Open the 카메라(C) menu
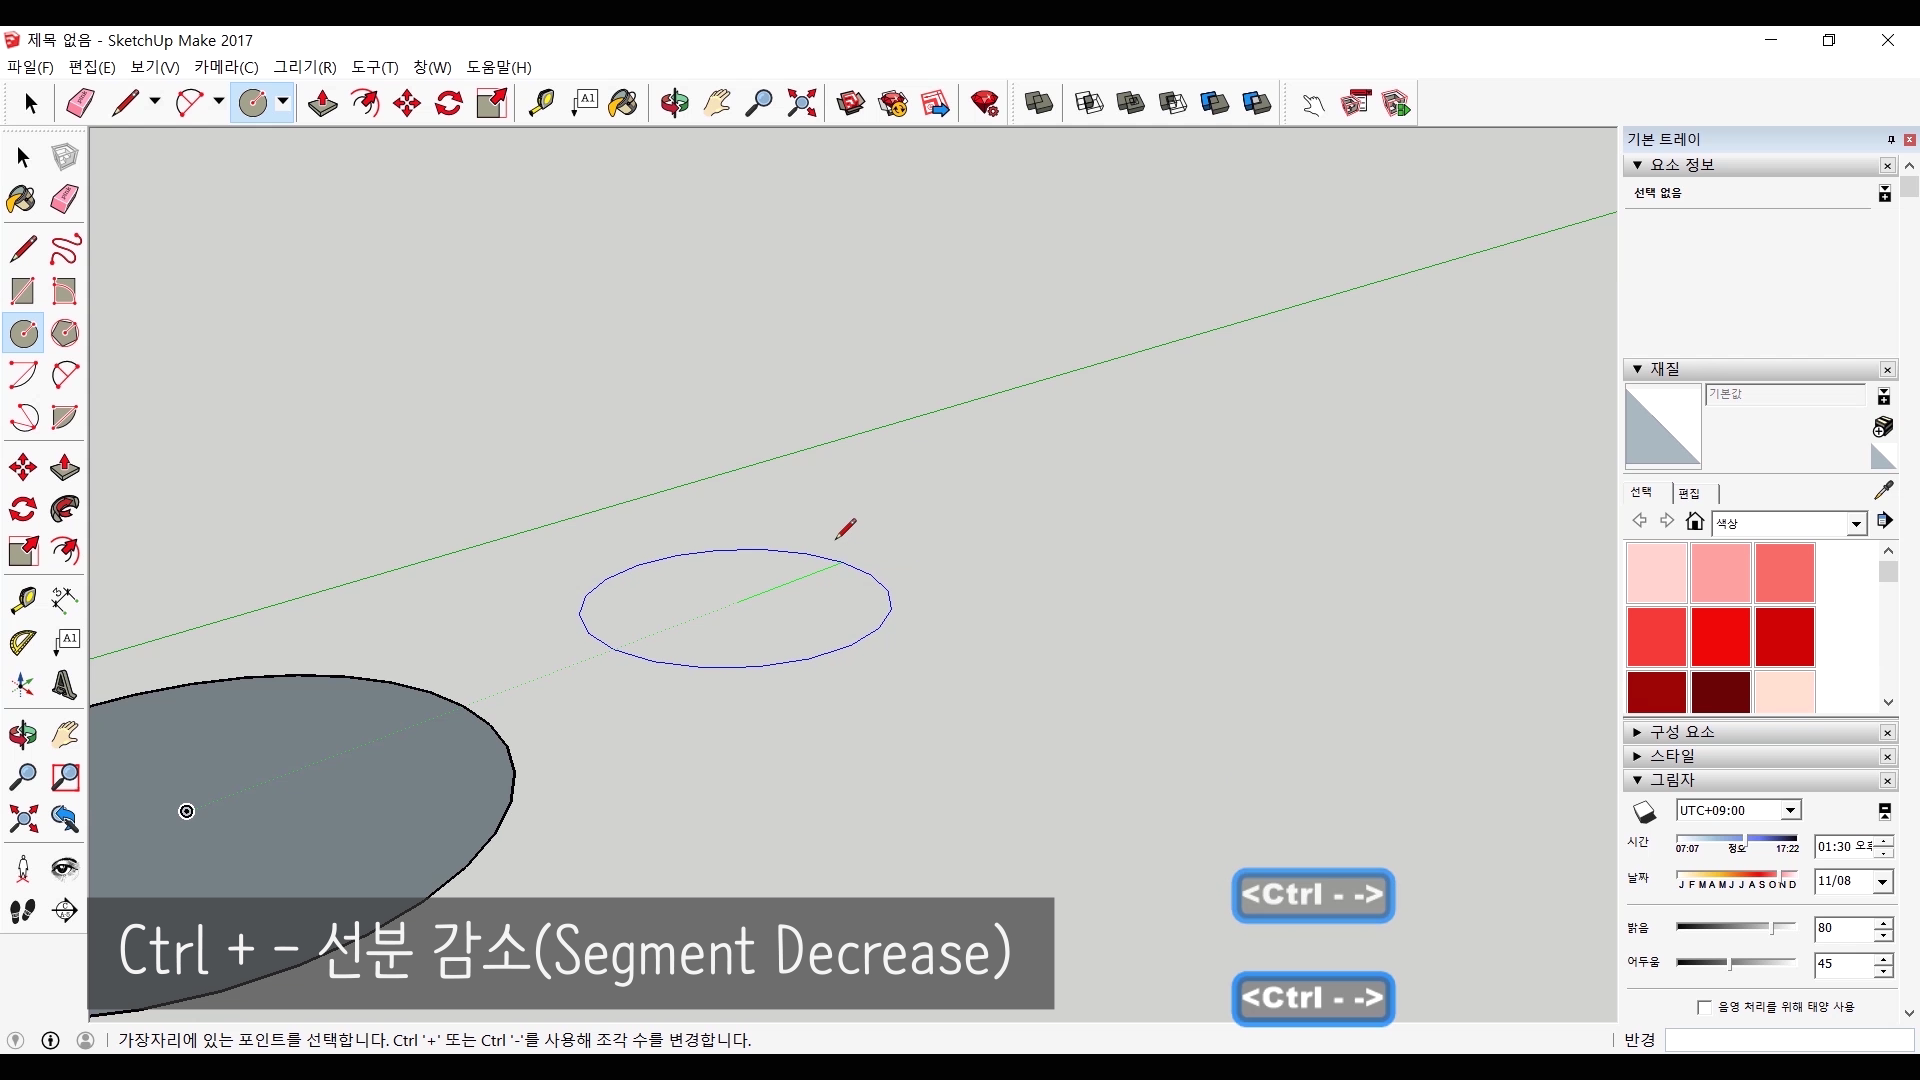The width and height of the screenshot is (1920, 1080). 226,67
